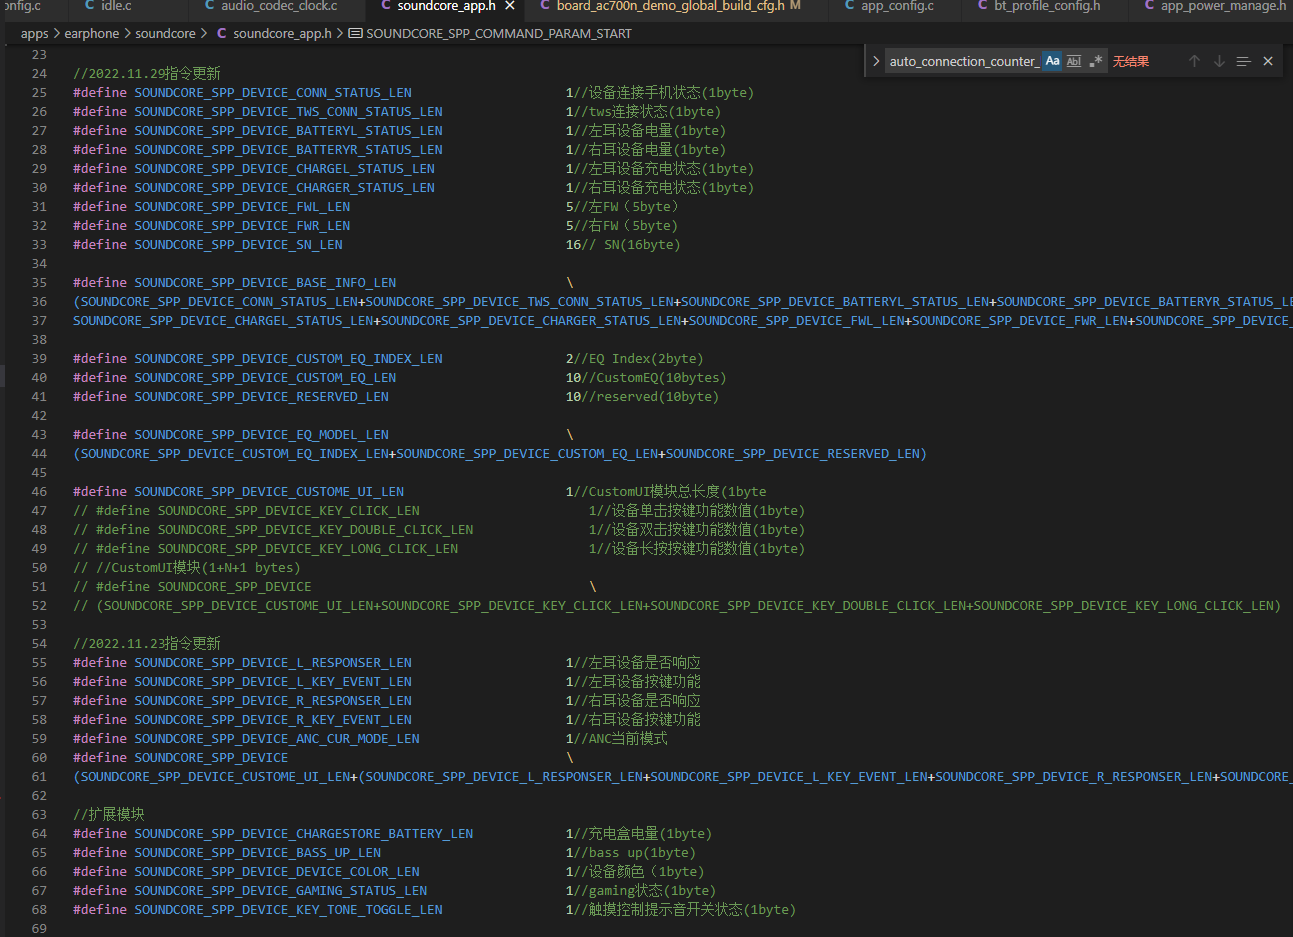Open the 'earphone' breadcrumb dropdown
This screenshot has height=937, width=1293.
[92, 34]
